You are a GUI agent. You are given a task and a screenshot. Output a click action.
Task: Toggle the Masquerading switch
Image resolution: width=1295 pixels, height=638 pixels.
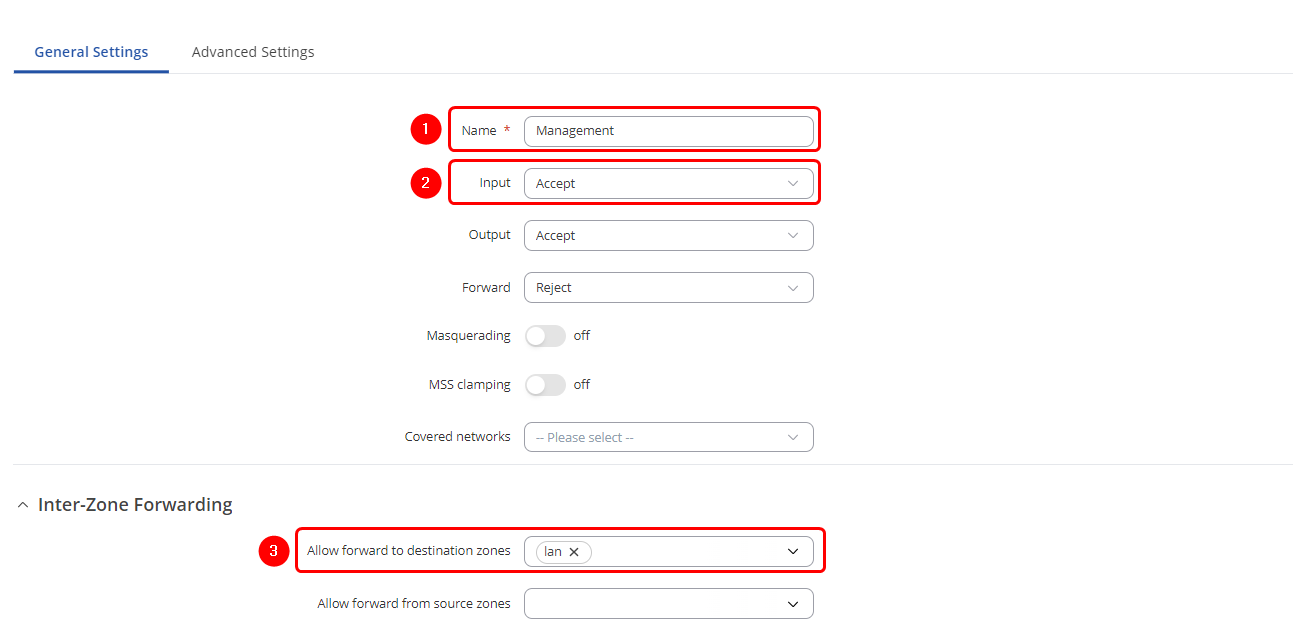pyautogui.click(x=545, y=336)
